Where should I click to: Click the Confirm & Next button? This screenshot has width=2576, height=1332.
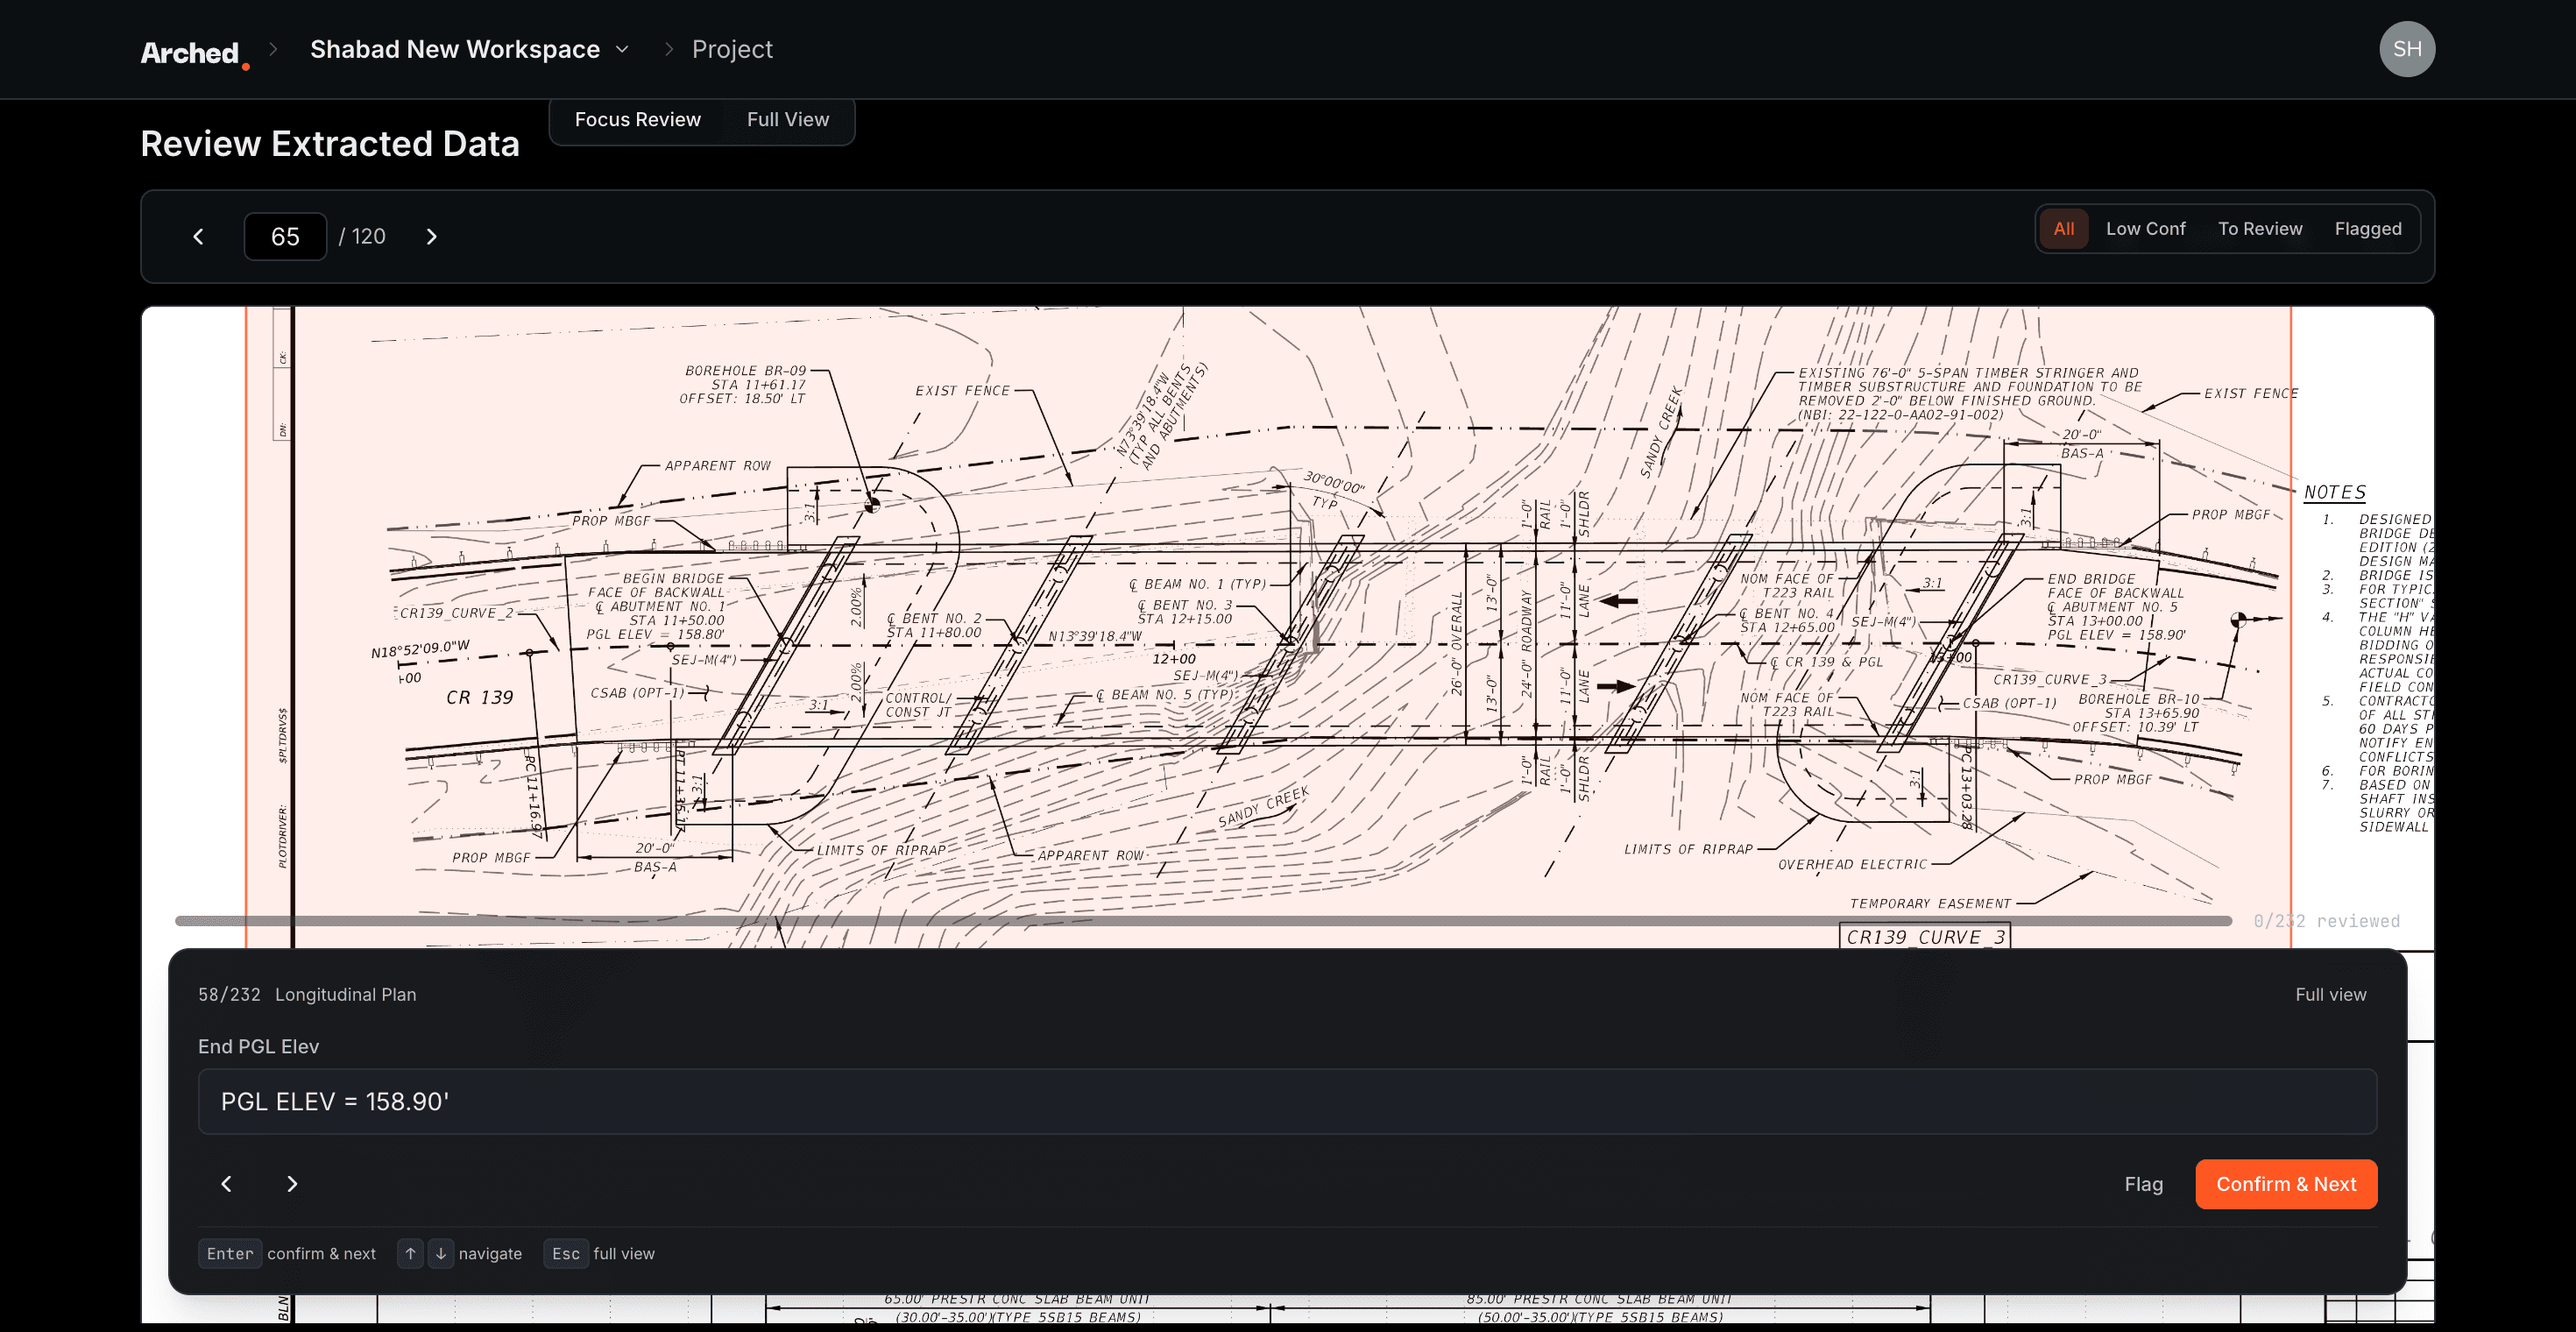click(2286, 1184)
